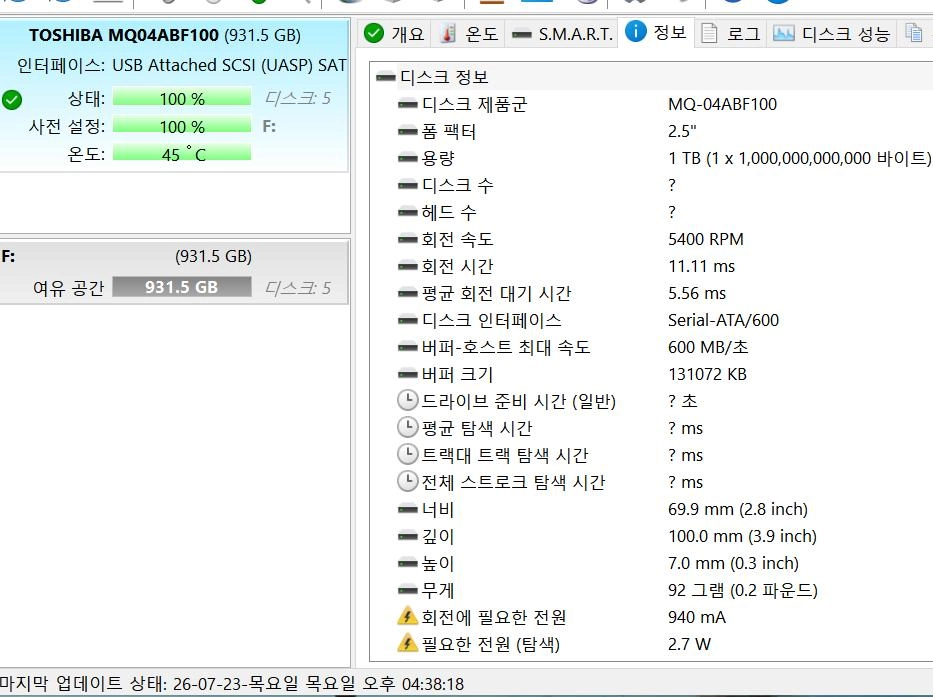
Task: Click the 사전 설정 100 % bar
Action: [x=181, y=126]
